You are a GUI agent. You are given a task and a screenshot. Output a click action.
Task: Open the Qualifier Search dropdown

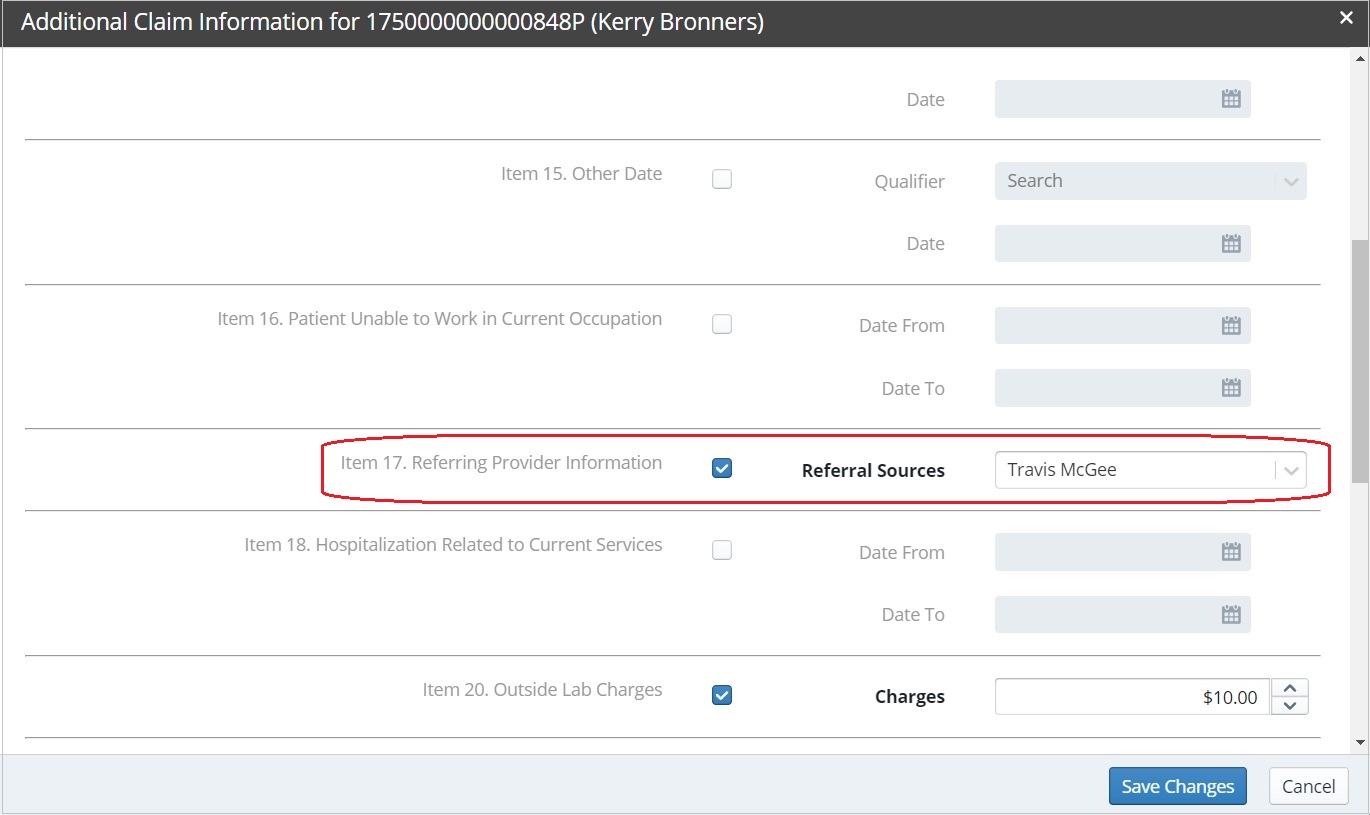[x=1150, y=181]
